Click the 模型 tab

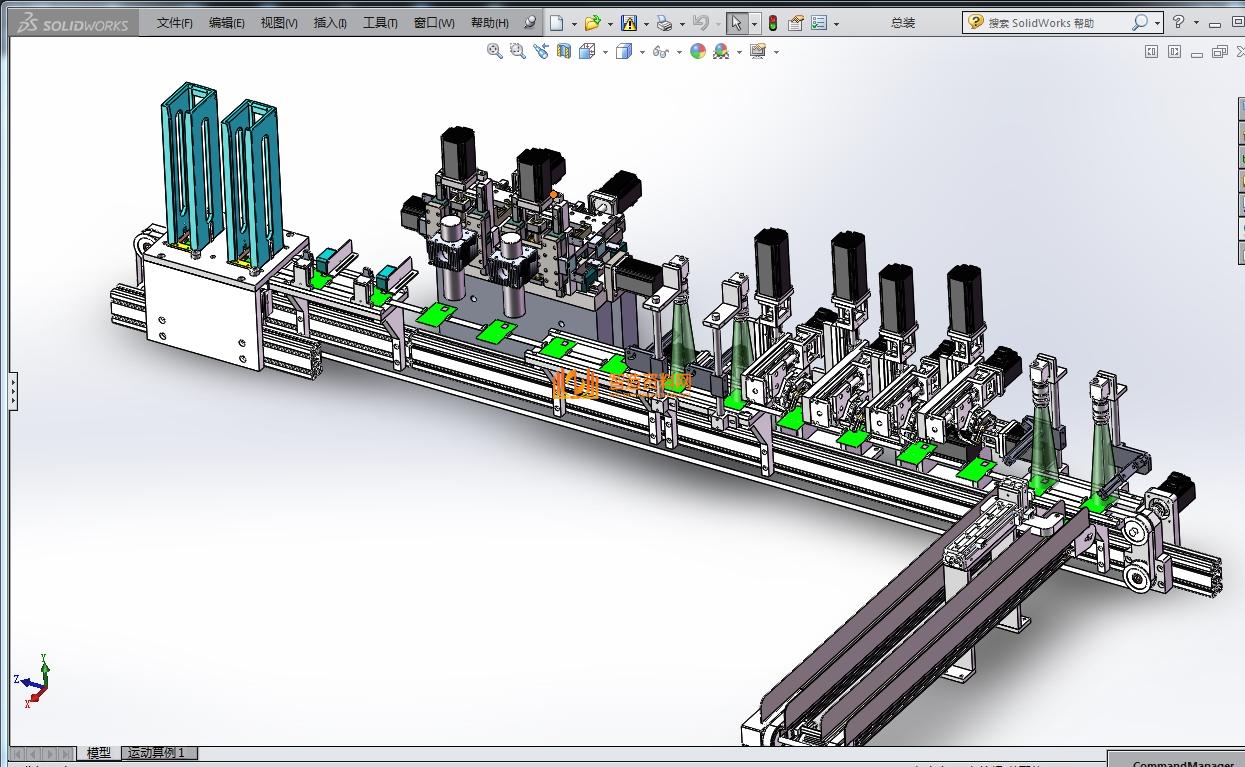(x=99, y=753)
